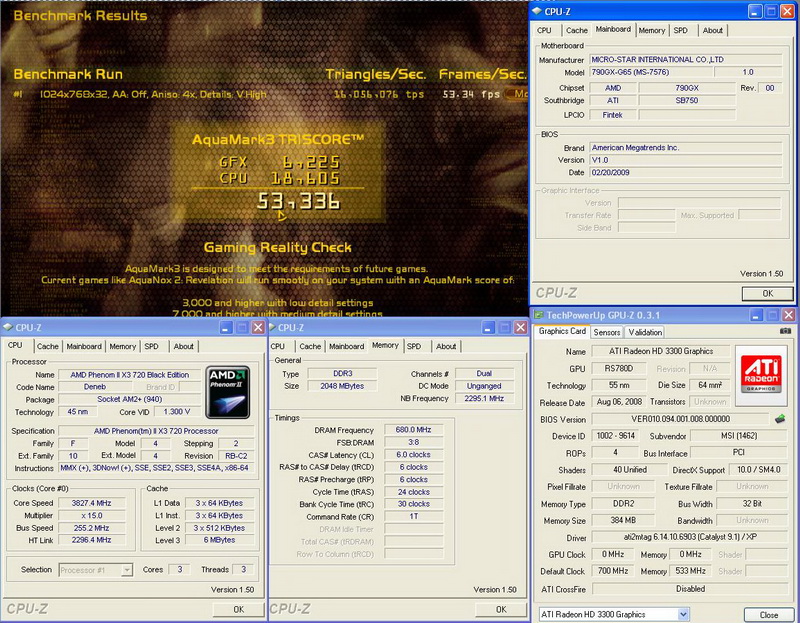This screenshot has width=800, height=623.
Task: Click the Southbridge SB750 value
Action: [687, 100]
